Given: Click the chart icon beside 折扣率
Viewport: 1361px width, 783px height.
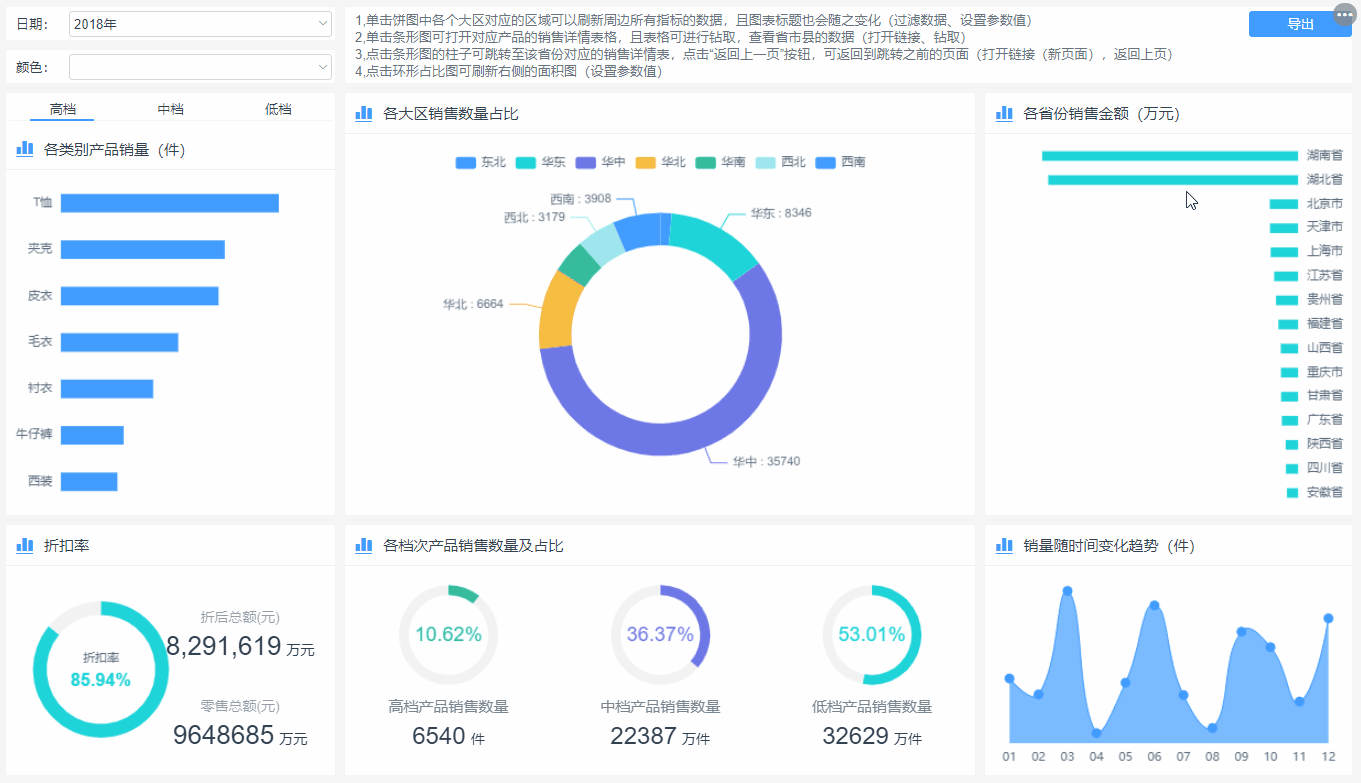Looking at the screenshot, I should click(25, 545).
